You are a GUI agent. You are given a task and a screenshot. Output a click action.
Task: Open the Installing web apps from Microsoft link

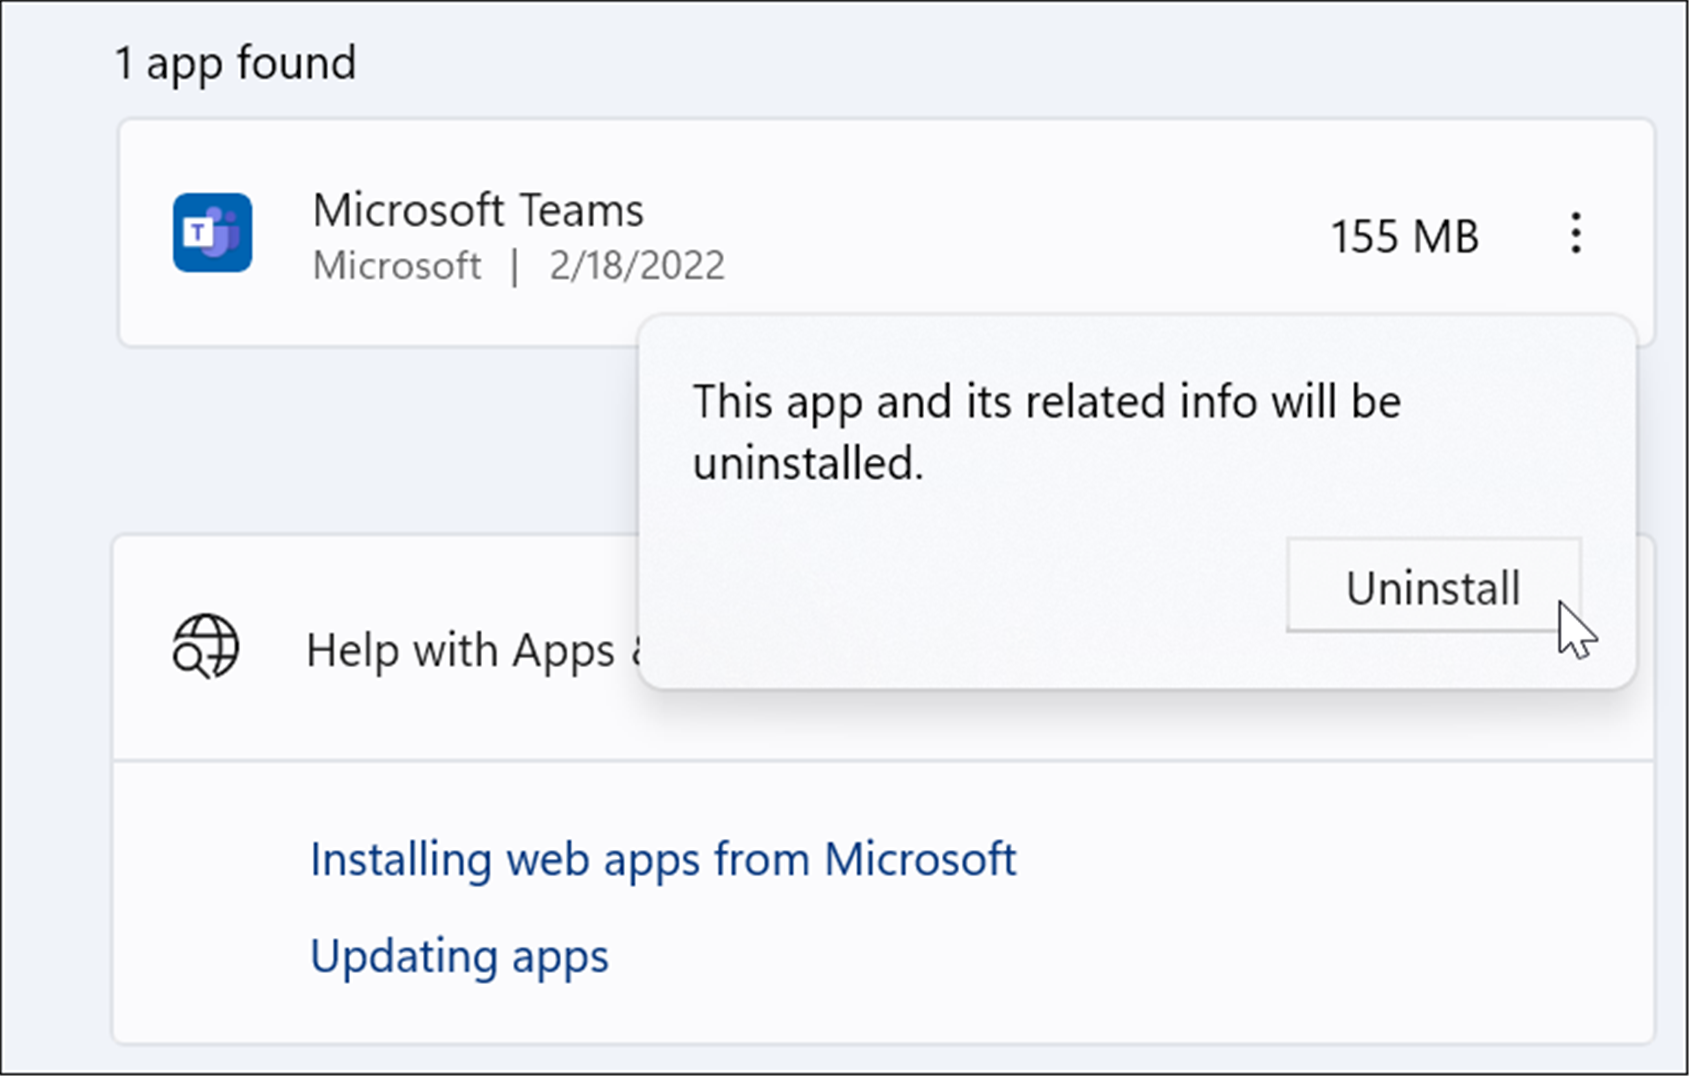pyautogui.click(x=663, y=858)
